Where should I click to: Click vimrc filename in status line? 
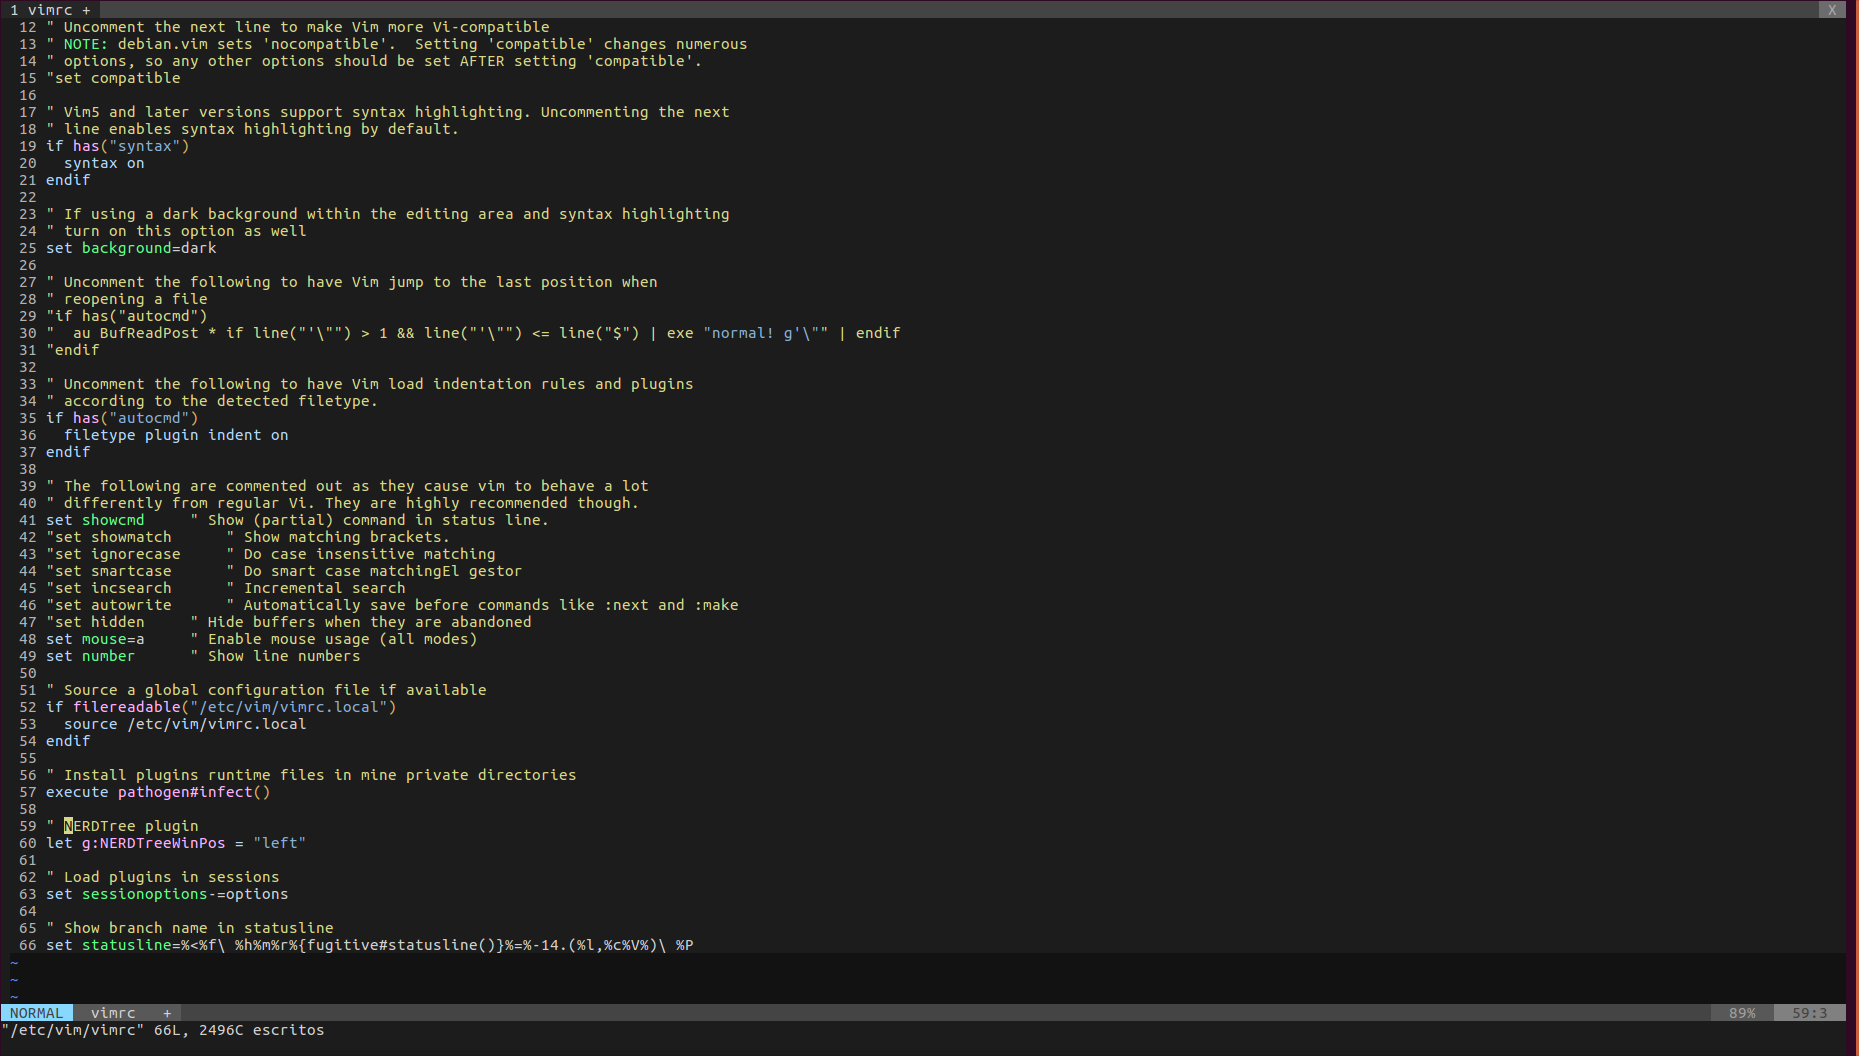tap(113, 1013)
